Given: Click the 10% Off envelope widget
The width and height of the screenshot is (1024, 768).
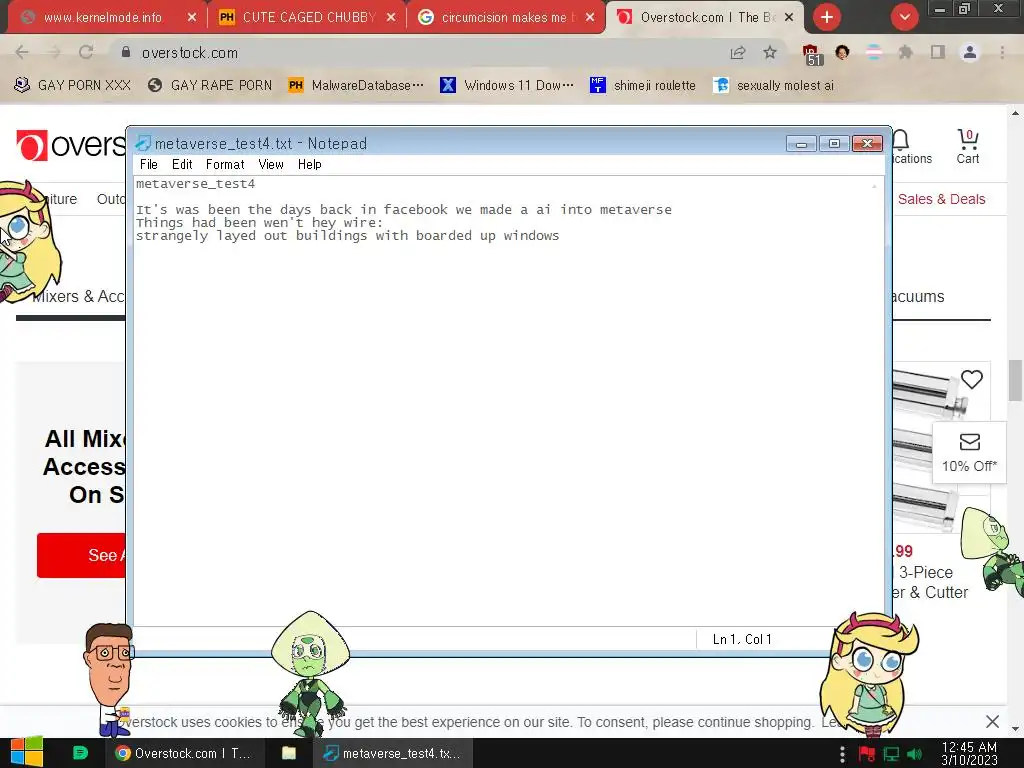Looking at the screenshot, I should click(x=969, y=453).
